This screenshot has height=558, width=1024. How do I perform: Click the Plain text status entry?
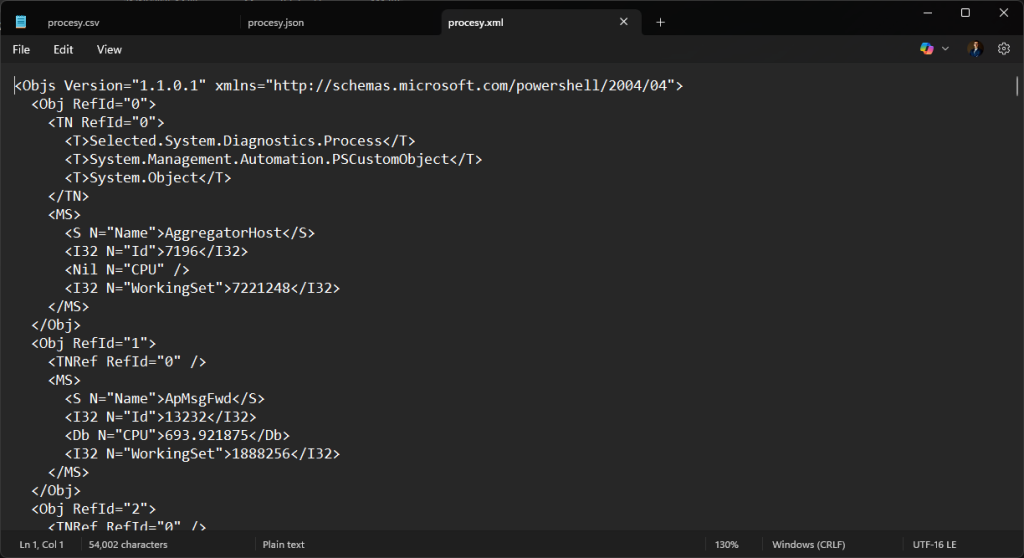click(x=283, y=544)
